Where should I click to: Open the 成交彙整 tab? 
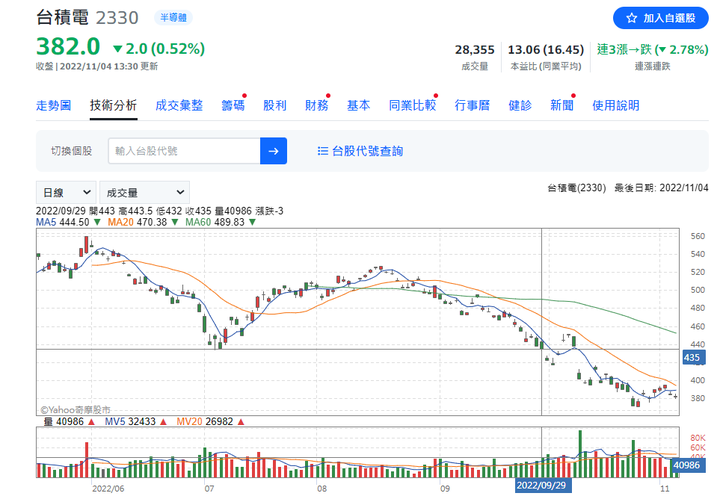coord(179,105)
